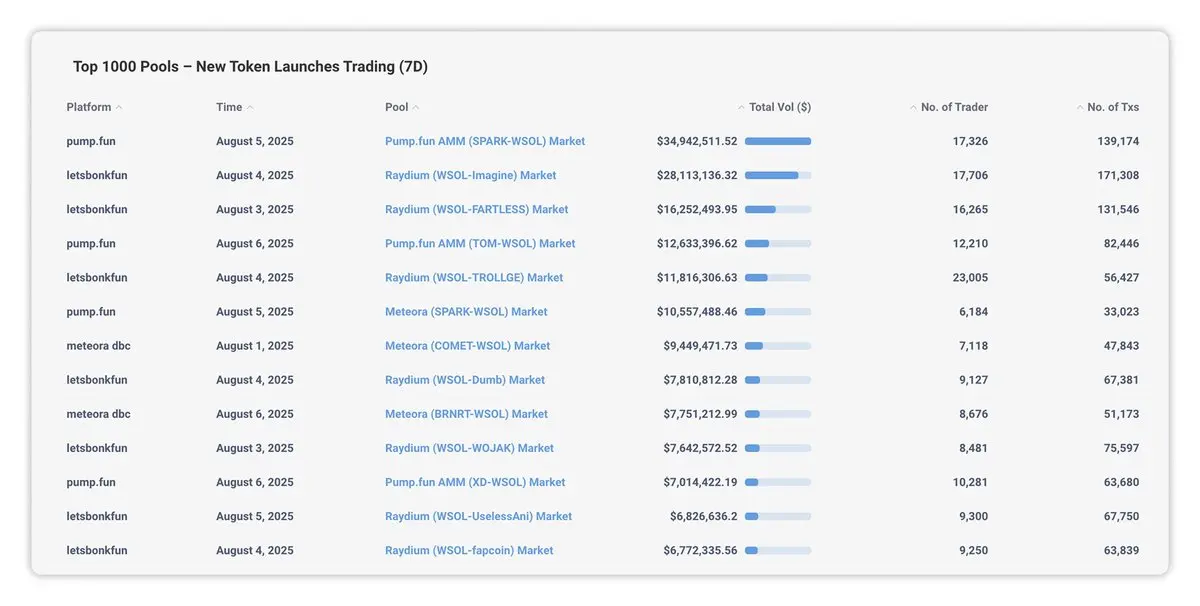Open Raydium (WSOL-WOJAK) Market link
The width and height of the screenshot is (1200, 606).
tap(470, 448)
